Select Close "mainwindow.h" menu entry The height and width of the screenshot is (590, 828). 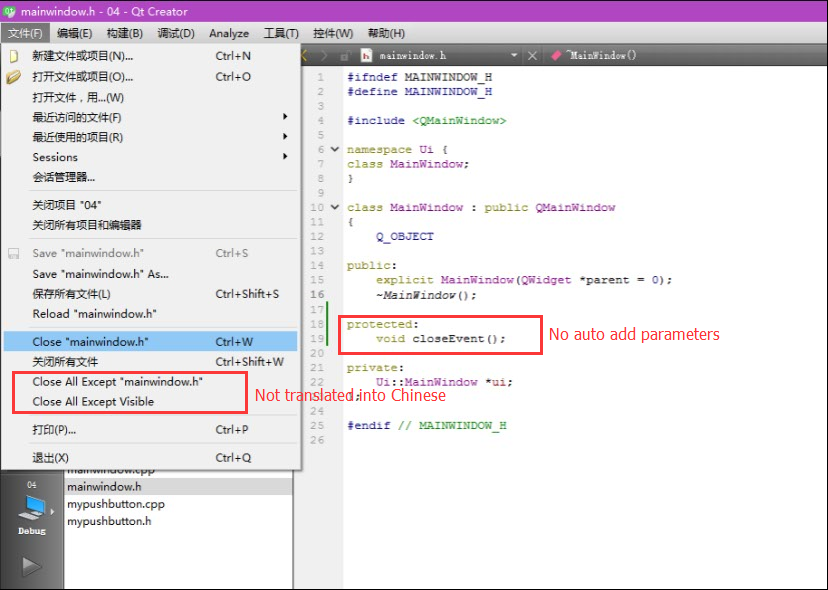coord(90,342)
